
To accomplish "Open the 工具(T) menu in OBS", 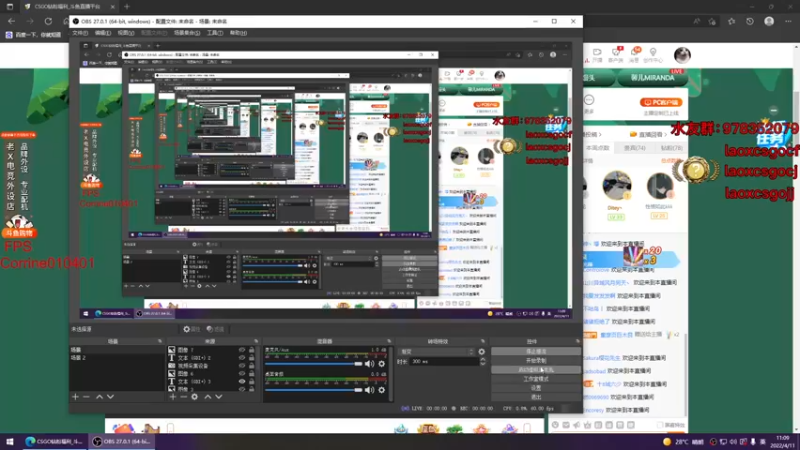I will click(215, 33).
